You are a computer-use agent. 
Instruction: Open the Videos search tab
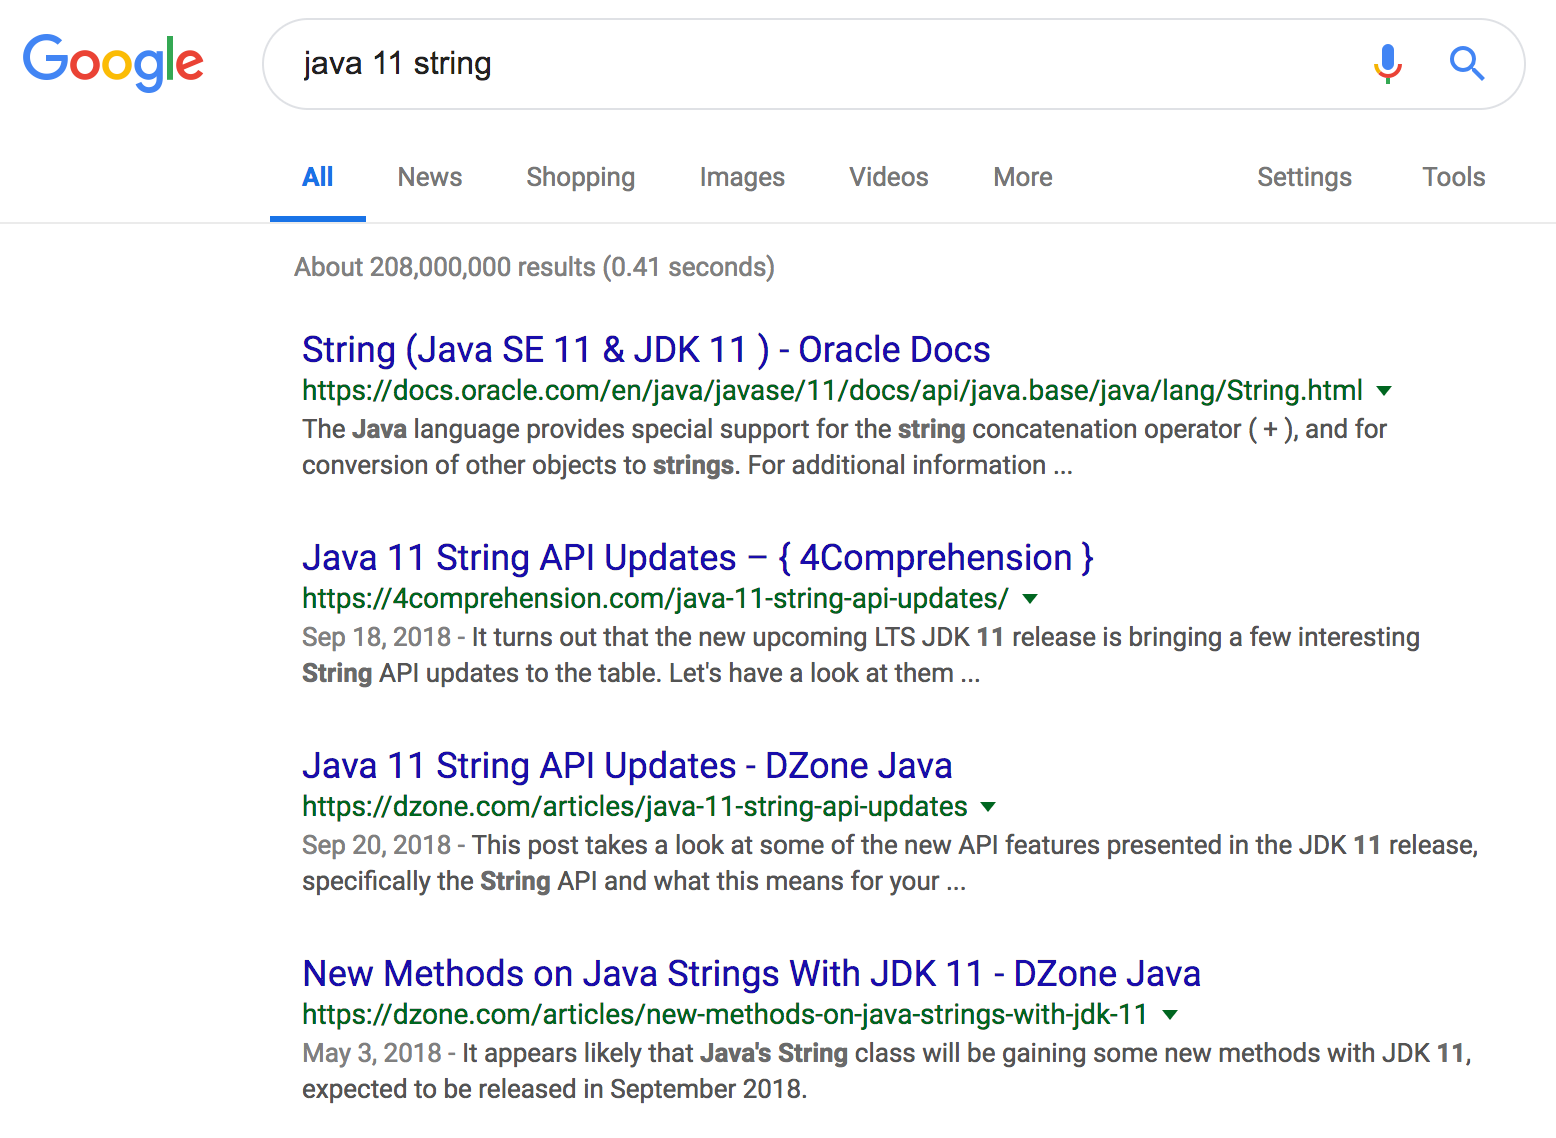coord(888,177)
